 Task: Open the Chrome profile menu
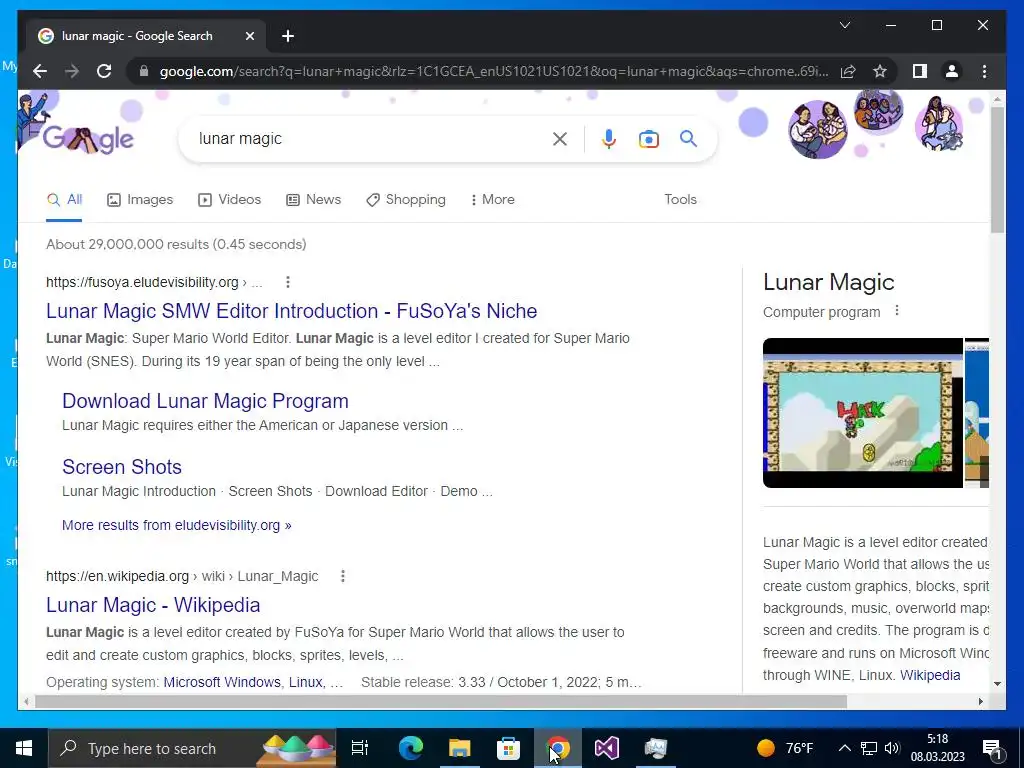952,71
